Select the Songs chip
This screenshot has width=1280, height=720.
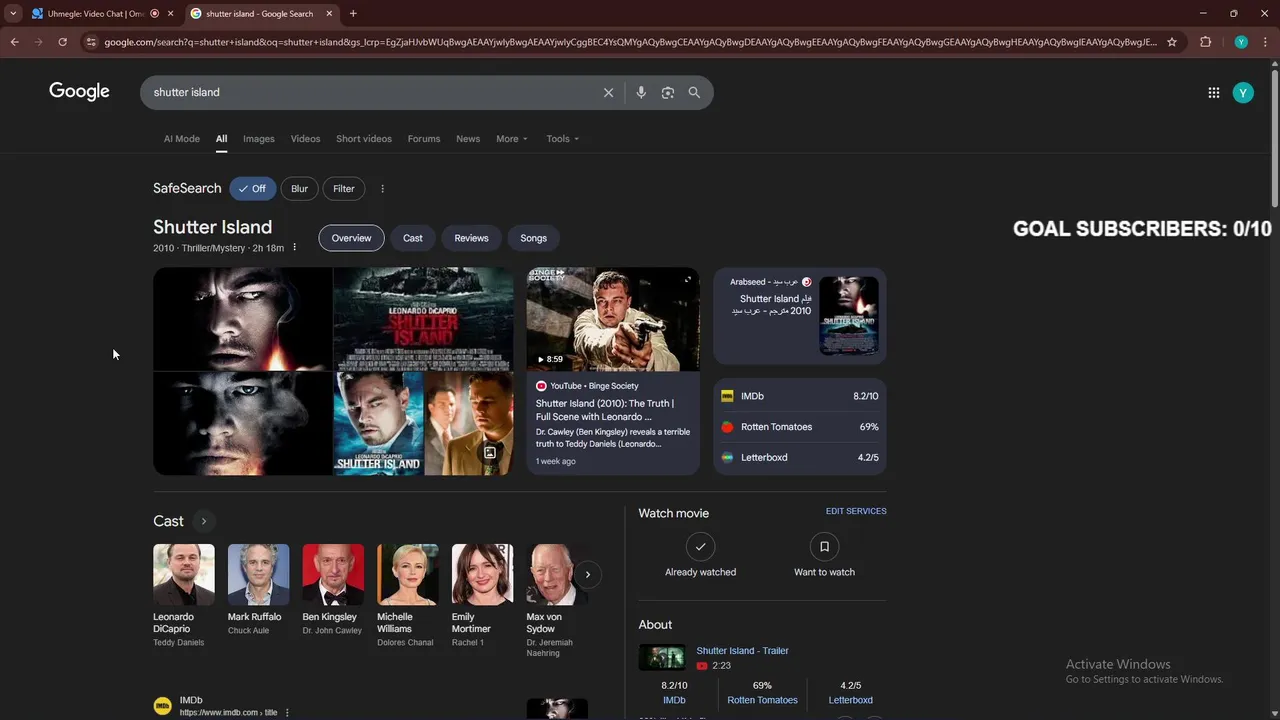click(533, 238)
